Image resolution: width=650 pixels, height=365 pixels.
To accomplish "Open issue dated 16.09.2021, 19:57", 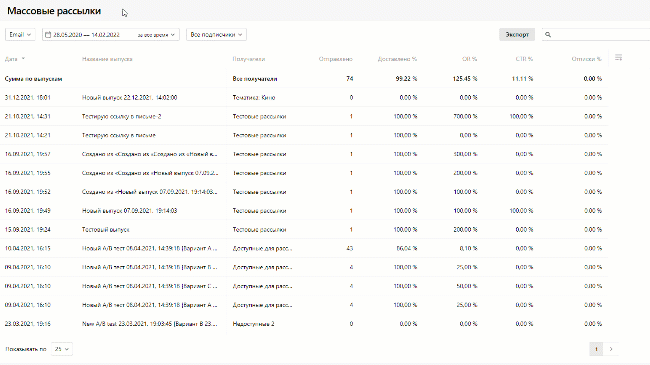I will 150,154.
